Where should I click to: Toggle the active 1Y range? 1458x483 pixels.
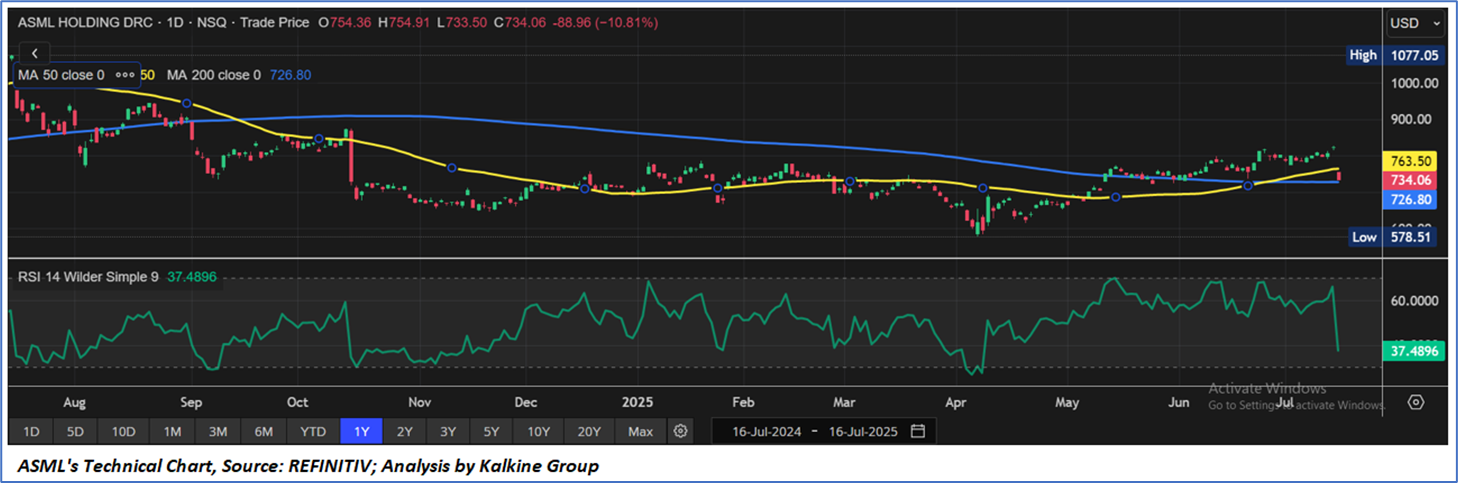(x=361, y=431)
